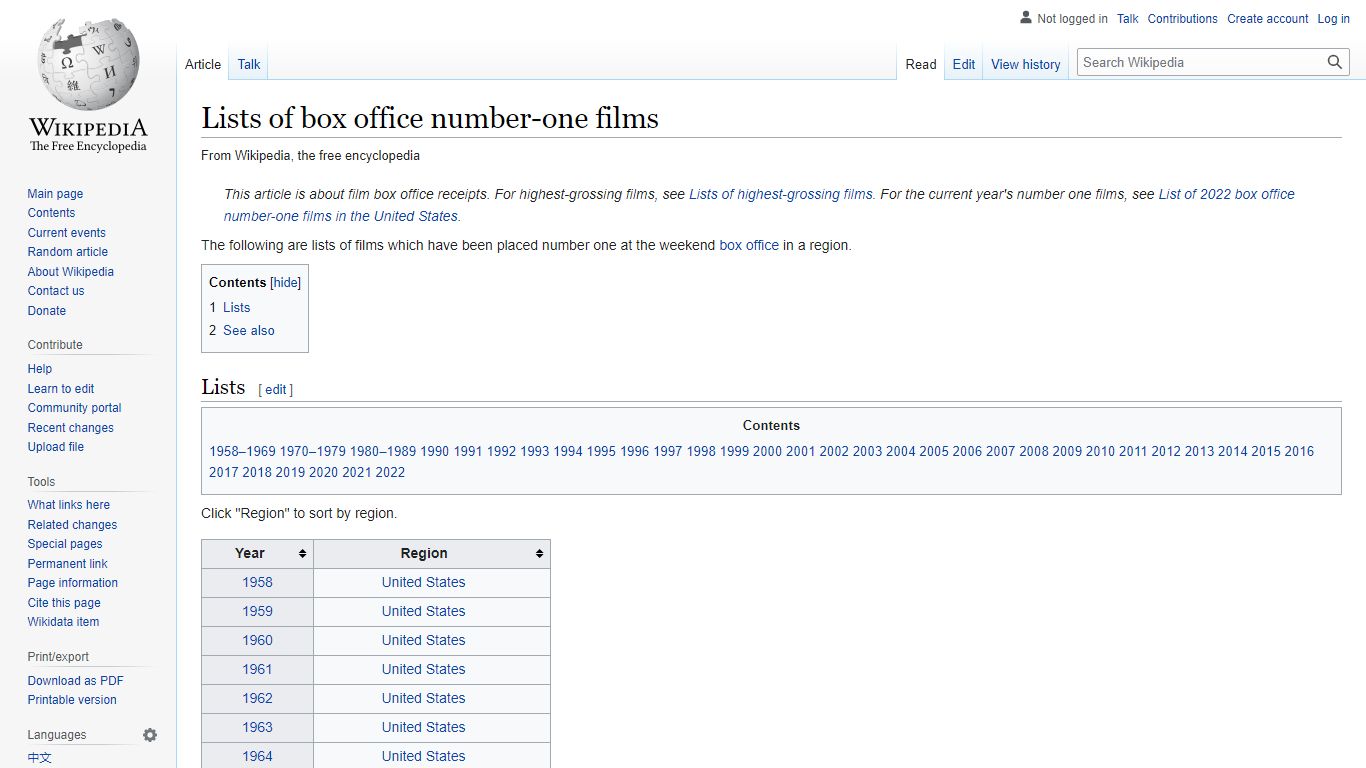
Task: Edit the Lists section
Action: 276,390
